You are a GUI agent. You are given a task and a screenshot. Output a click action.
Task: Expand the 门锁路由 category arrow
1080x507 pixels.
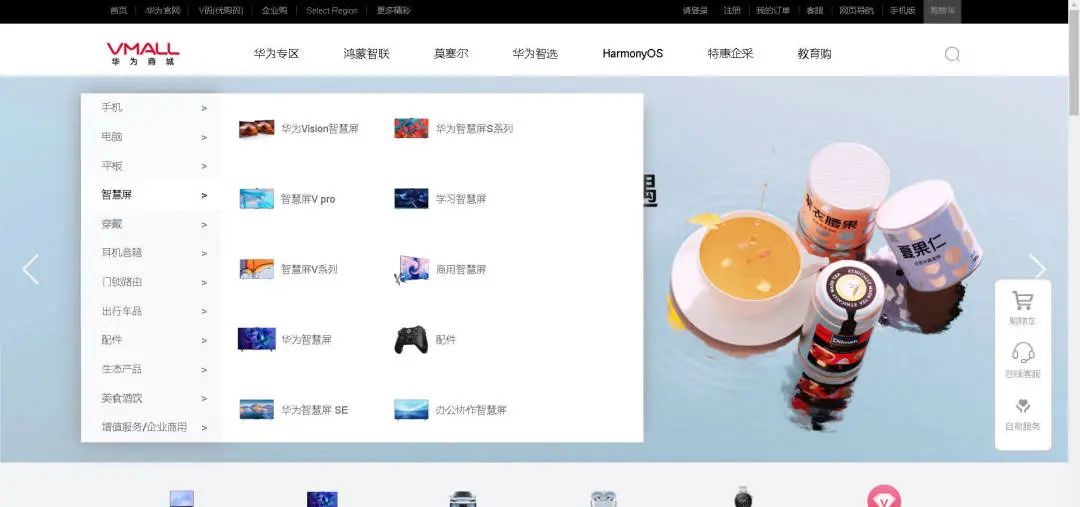(204, 283)
